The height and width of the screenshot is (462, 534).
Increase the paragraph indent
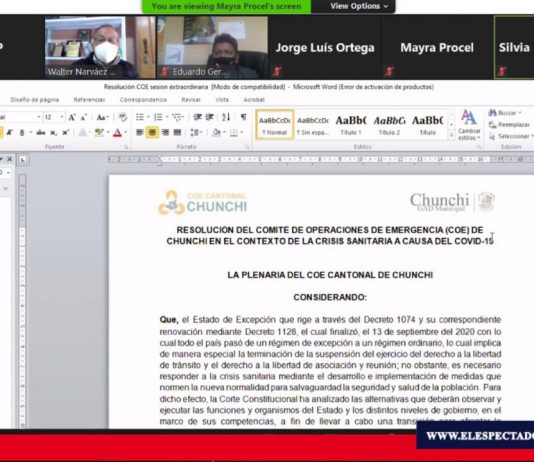click(x=210, y=117)
